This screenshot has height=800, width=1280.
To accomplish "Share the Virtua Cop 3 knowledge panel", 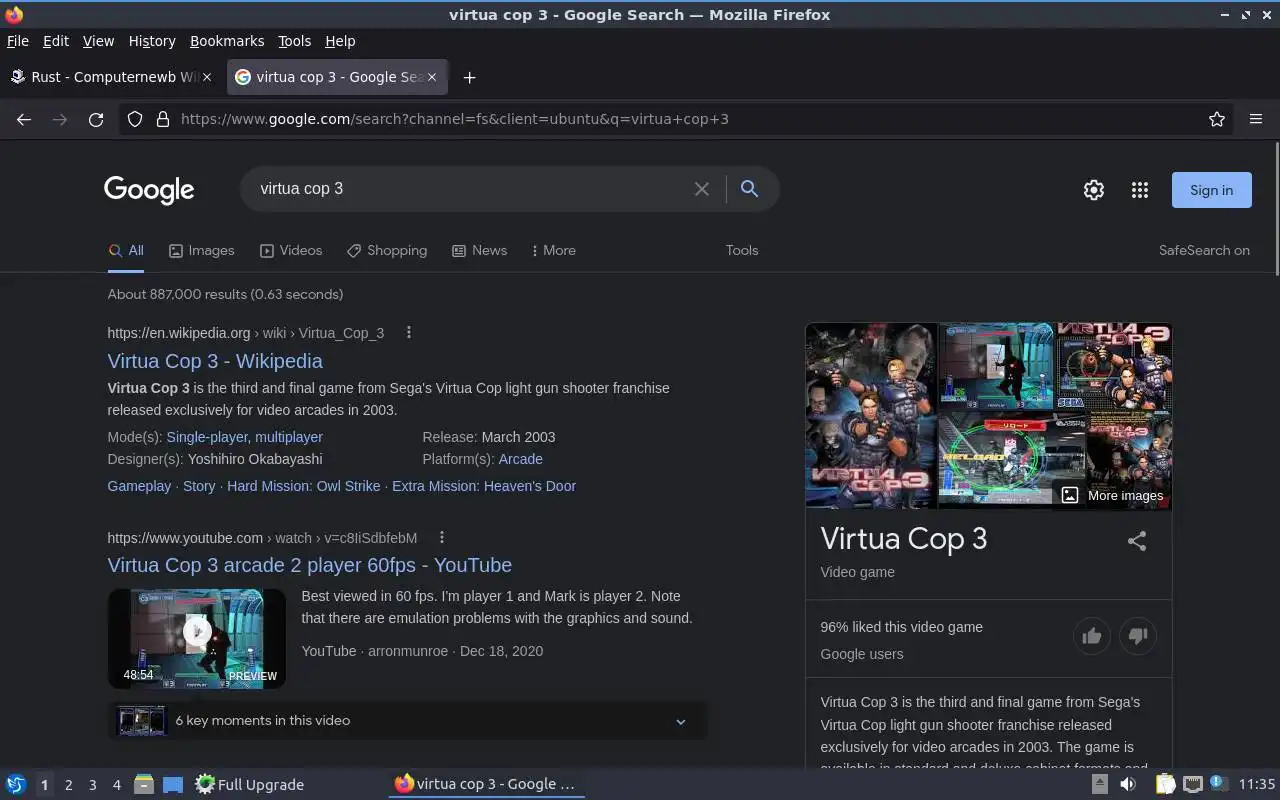I will click(x=1137, y=541).
